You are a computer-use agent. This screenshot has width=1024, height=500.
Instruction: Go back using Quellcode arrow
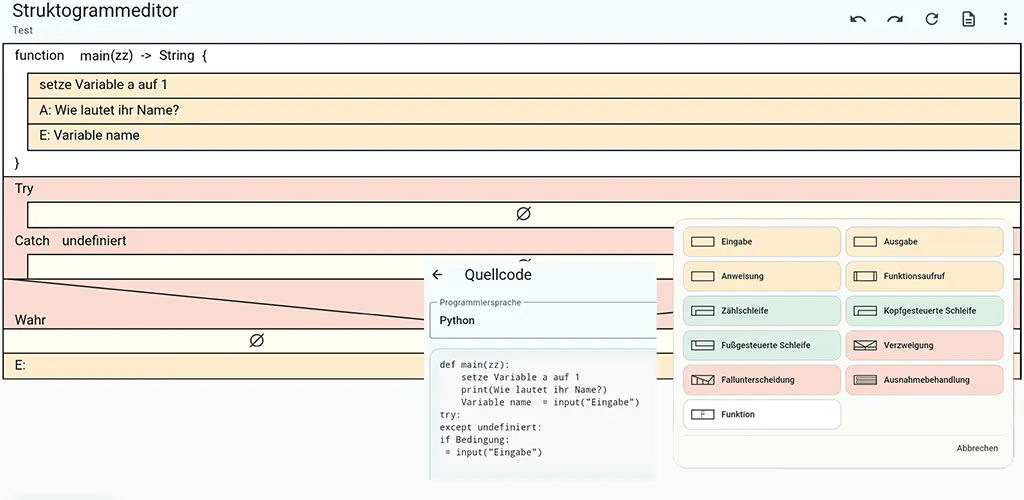438,275
